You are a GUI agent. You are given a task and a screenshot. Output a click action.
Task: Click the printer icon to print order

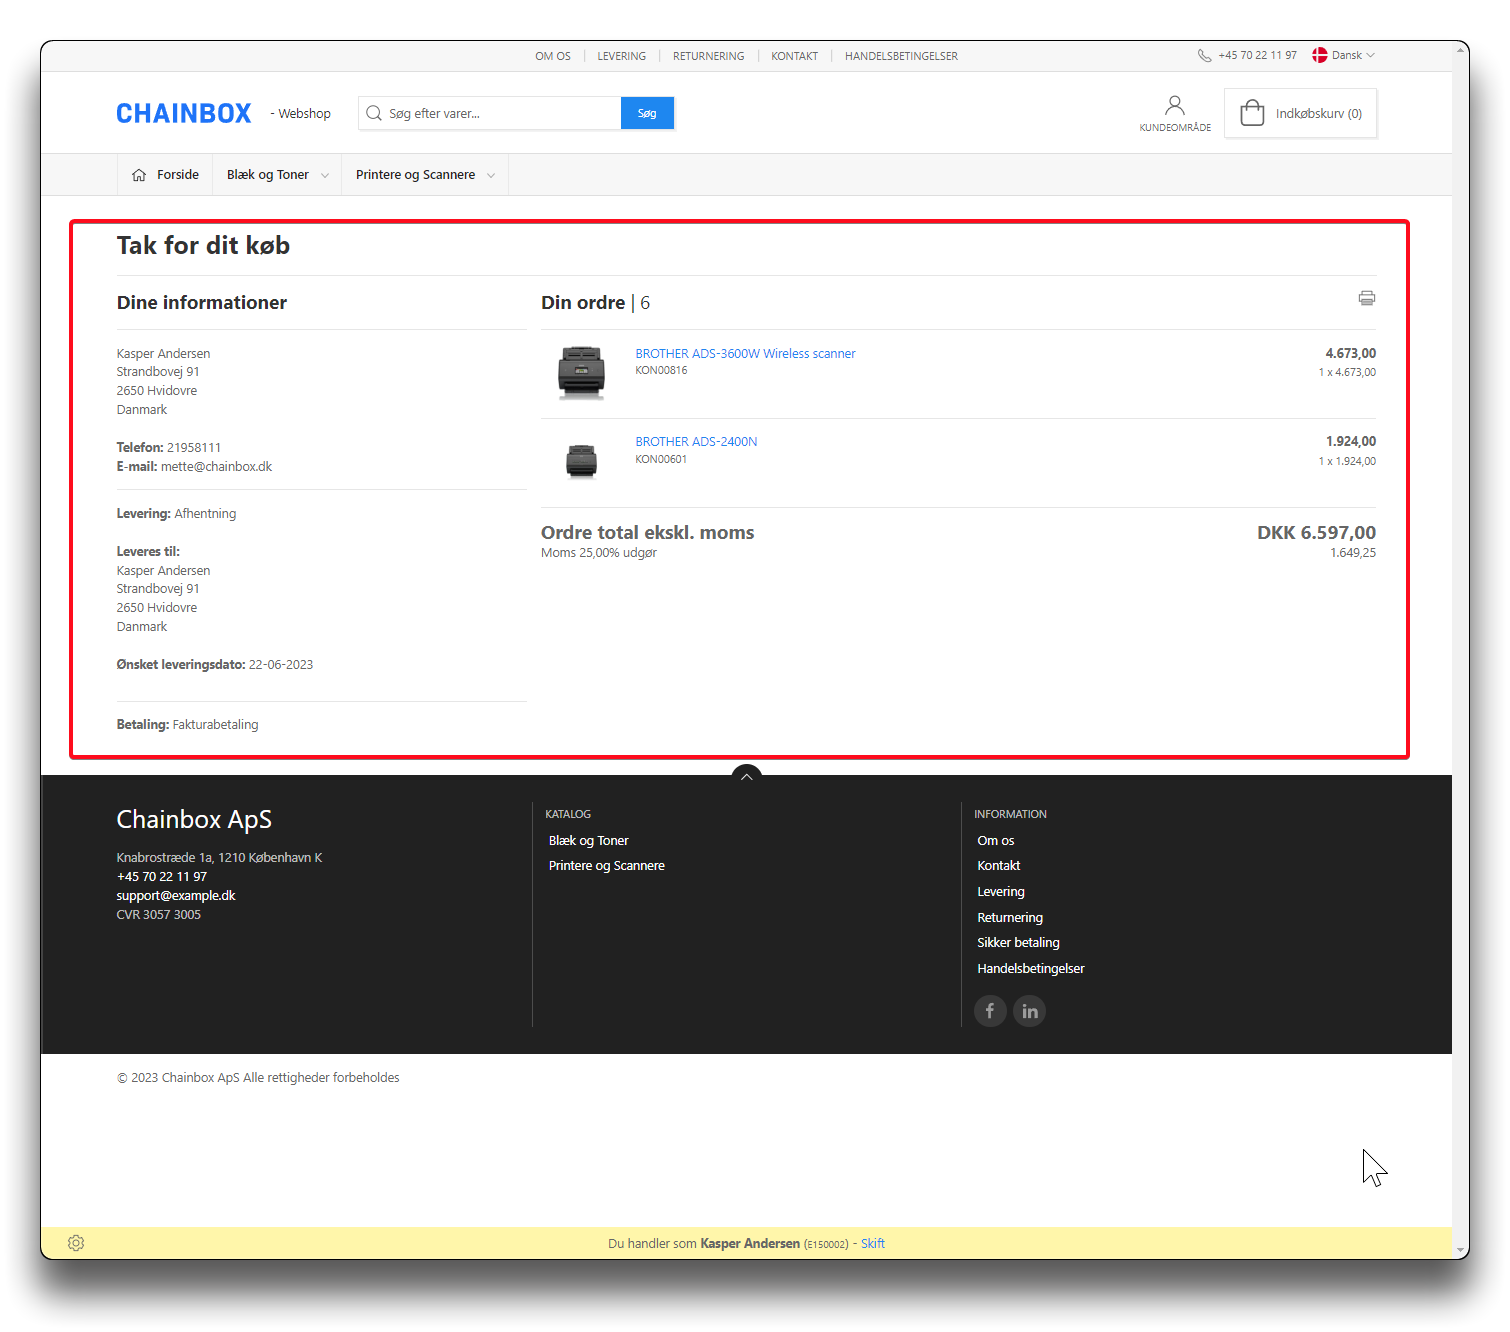pos(1366,298)
